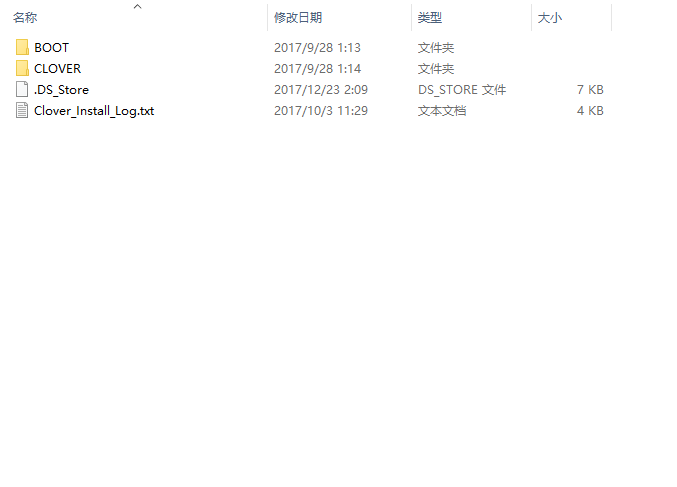Click the CLOVER date 2017/9/28 1:14
Image resolution: width=677 pixels, height=487 pixels.
pos(317,69)
